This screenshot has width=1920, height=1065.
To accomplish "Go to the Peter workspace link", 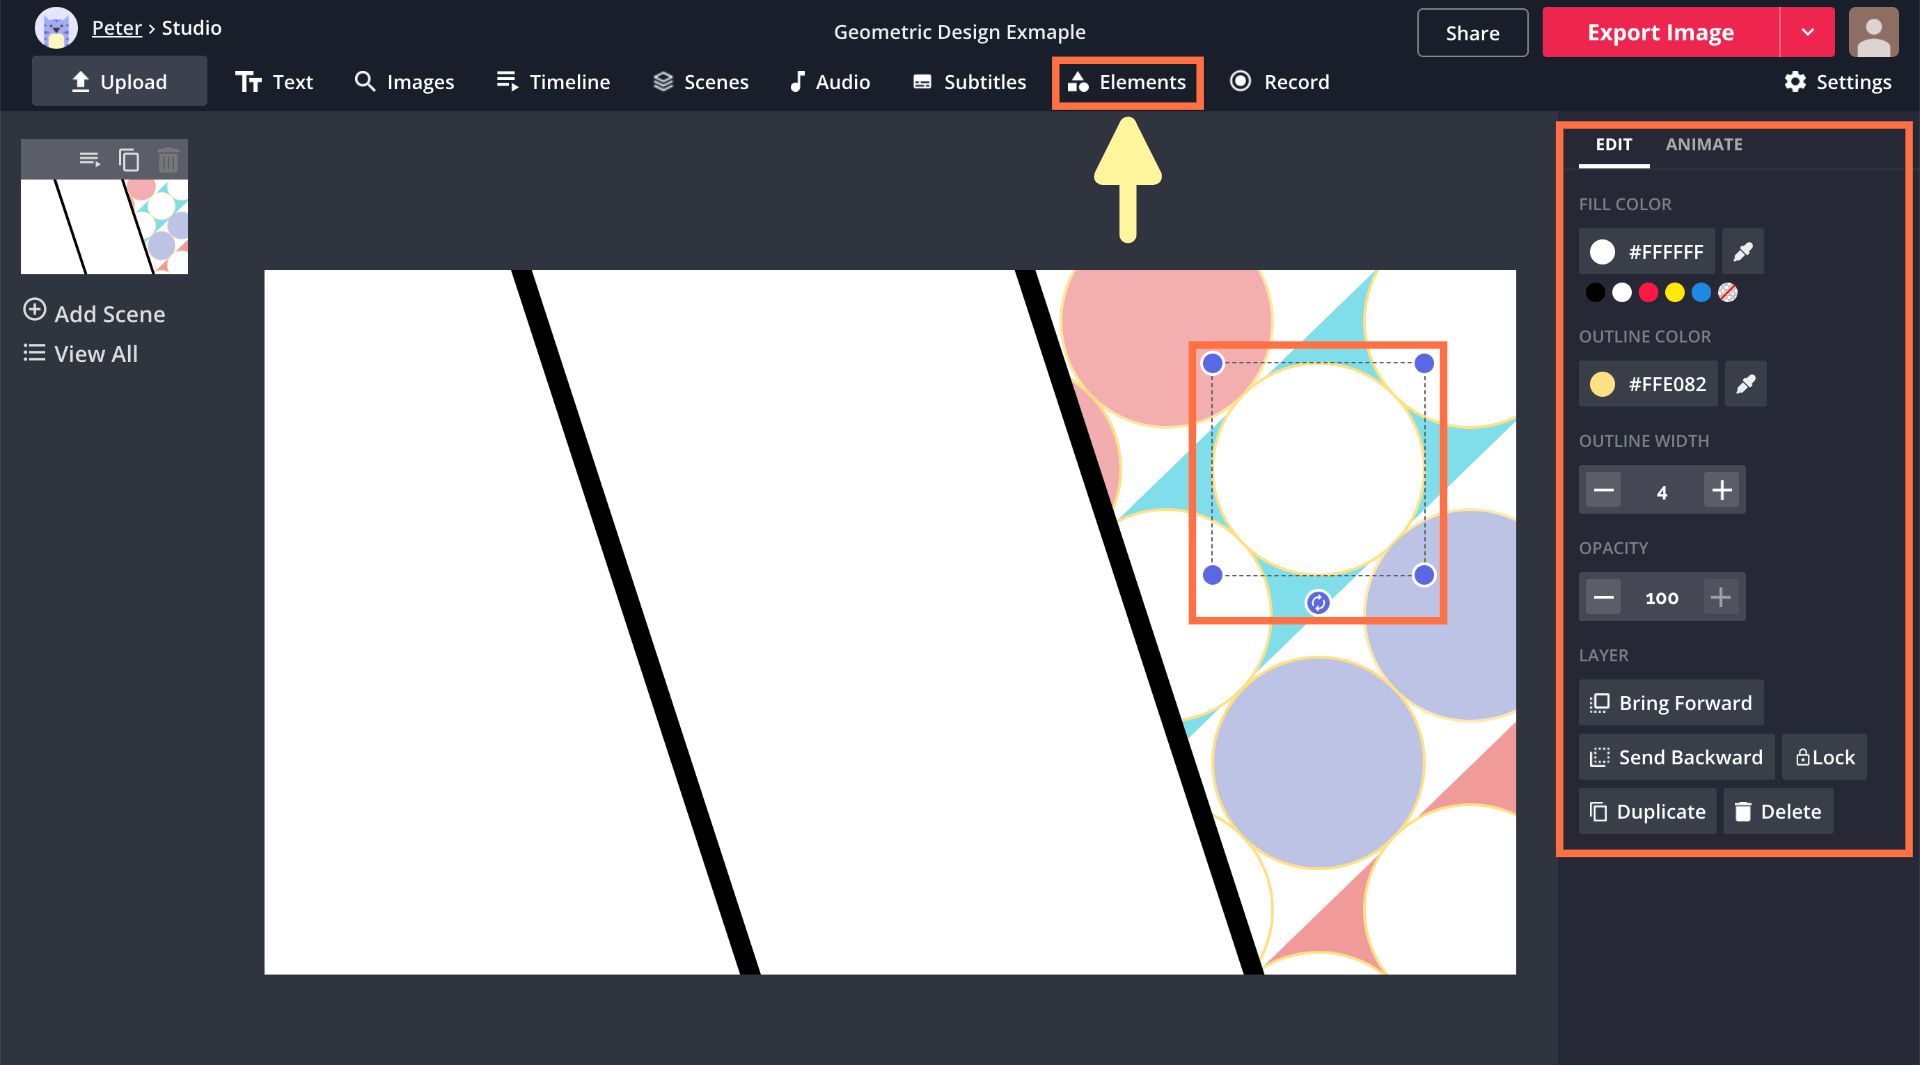I will 117,28.
